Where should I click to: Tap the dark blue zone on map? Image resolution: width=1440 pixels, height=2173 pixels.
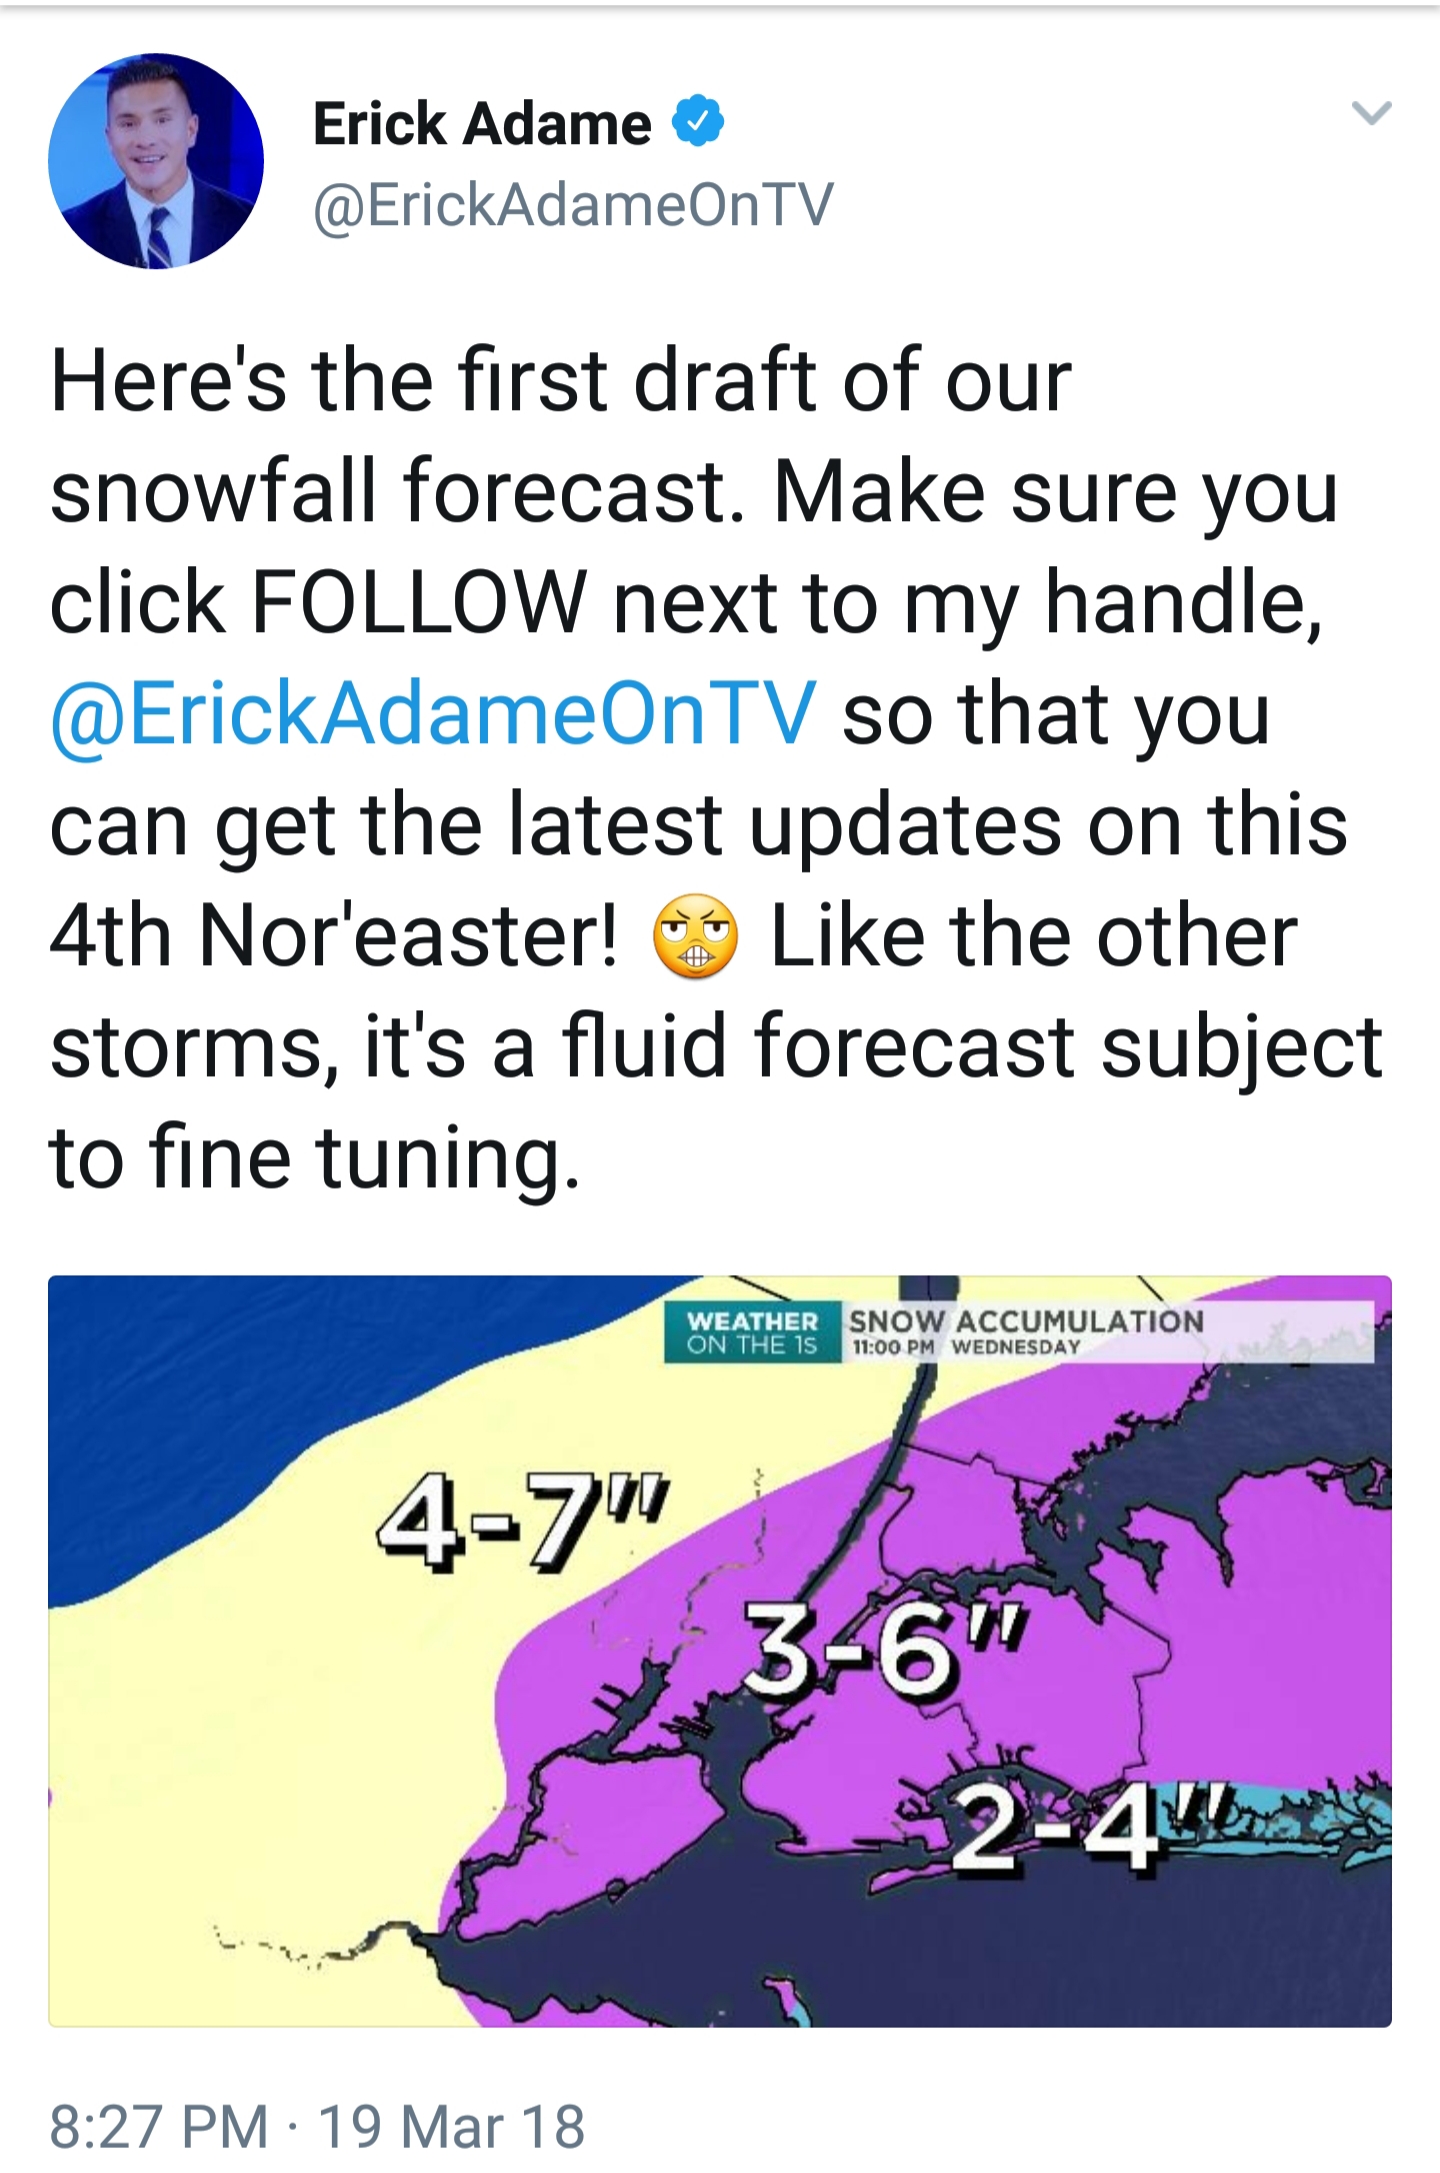[200, 1400]
